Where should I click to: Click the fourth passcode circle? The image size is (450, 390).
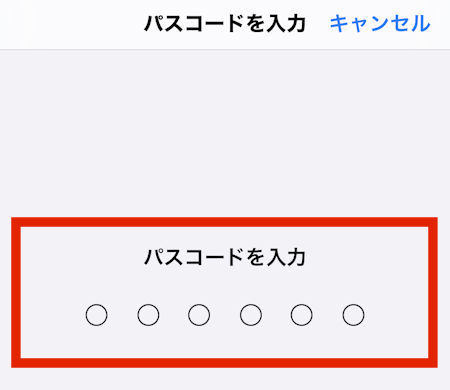(x=251, y=315)
